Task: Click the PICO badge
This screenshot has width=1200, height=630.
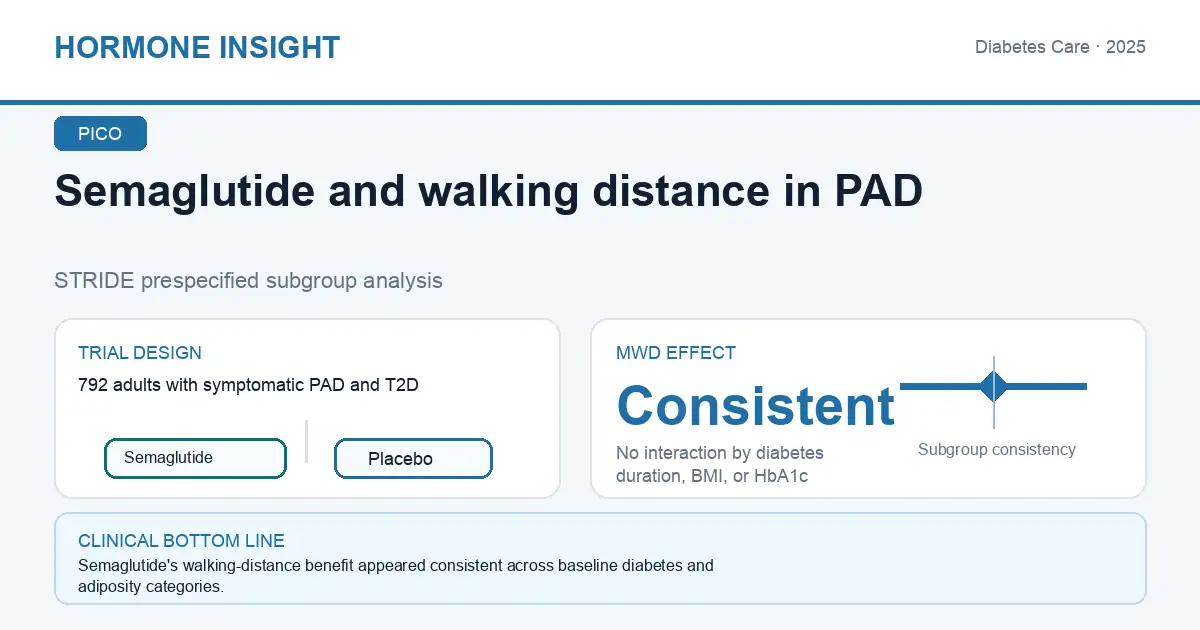Action: point(100,134)
